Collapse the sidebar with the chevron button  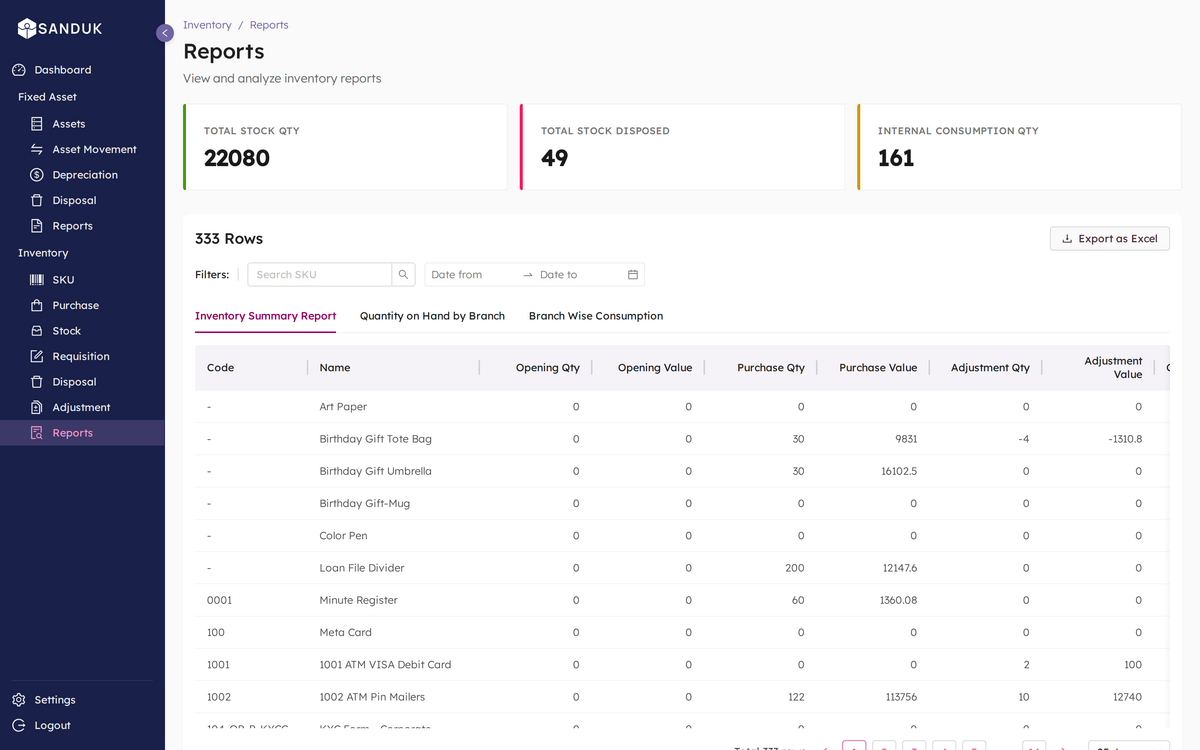[165, 33]
